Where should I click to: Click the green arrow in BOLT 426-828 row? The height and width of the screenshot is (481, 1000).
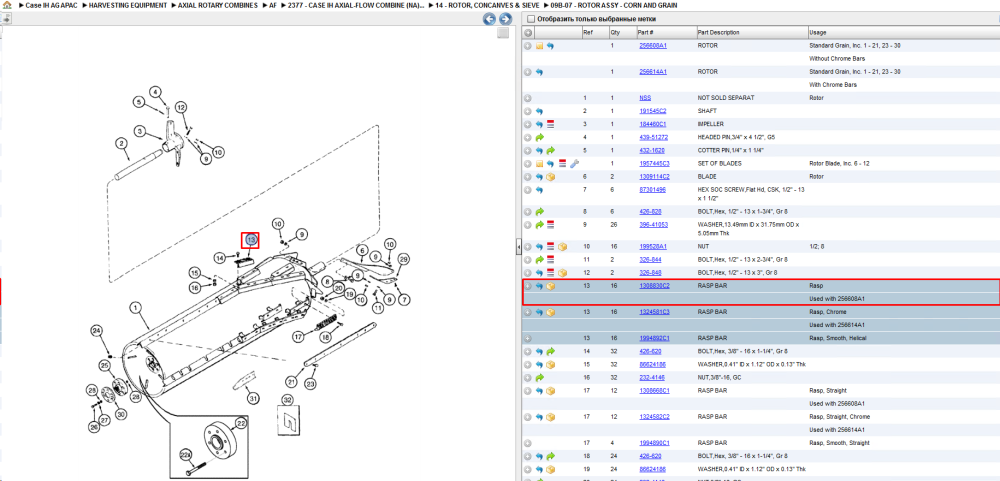539,211
